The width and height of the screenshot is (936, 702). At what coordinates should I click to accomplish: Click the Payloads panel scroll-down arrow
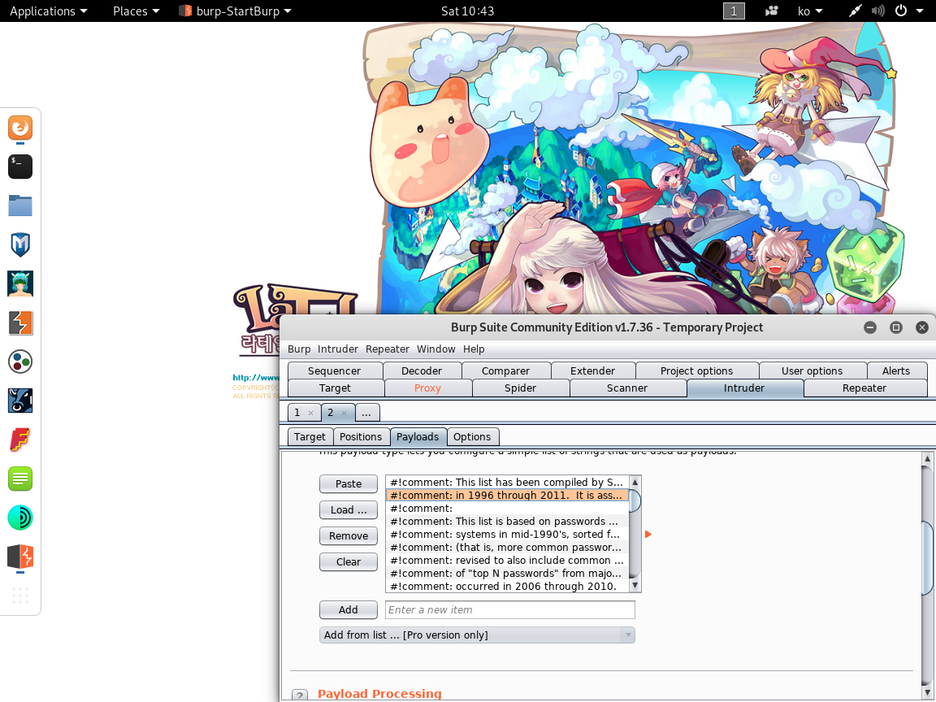[927, 694]
